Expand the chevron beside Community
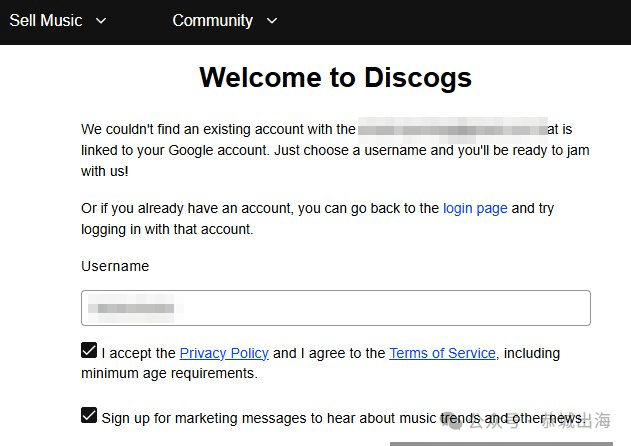 (272, 21)
